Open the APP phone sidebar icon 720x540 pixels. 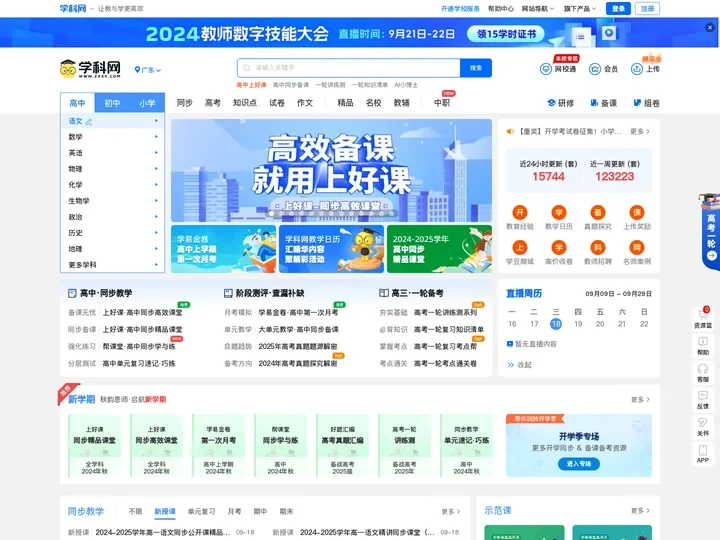click(x=703, y=454)
